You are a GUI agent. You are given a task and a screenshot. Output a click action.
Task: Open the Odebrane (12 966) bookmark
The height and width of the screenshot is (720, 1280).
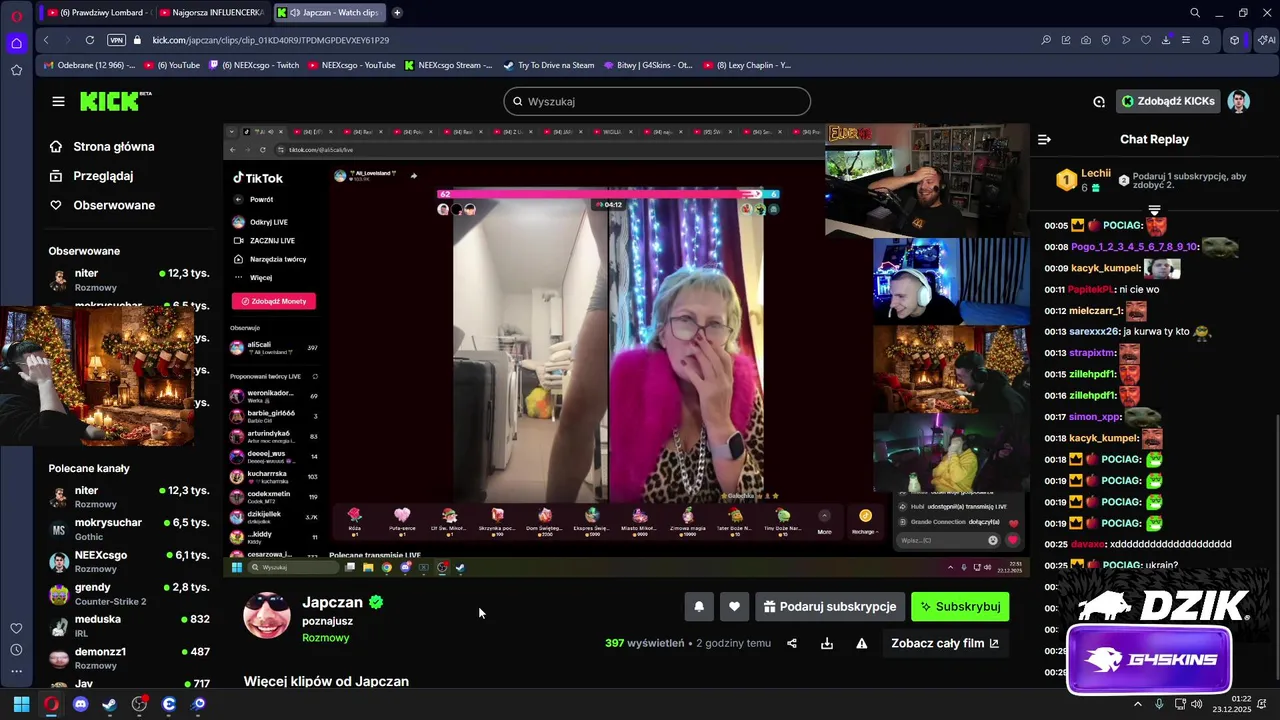(x=90, y=65)
